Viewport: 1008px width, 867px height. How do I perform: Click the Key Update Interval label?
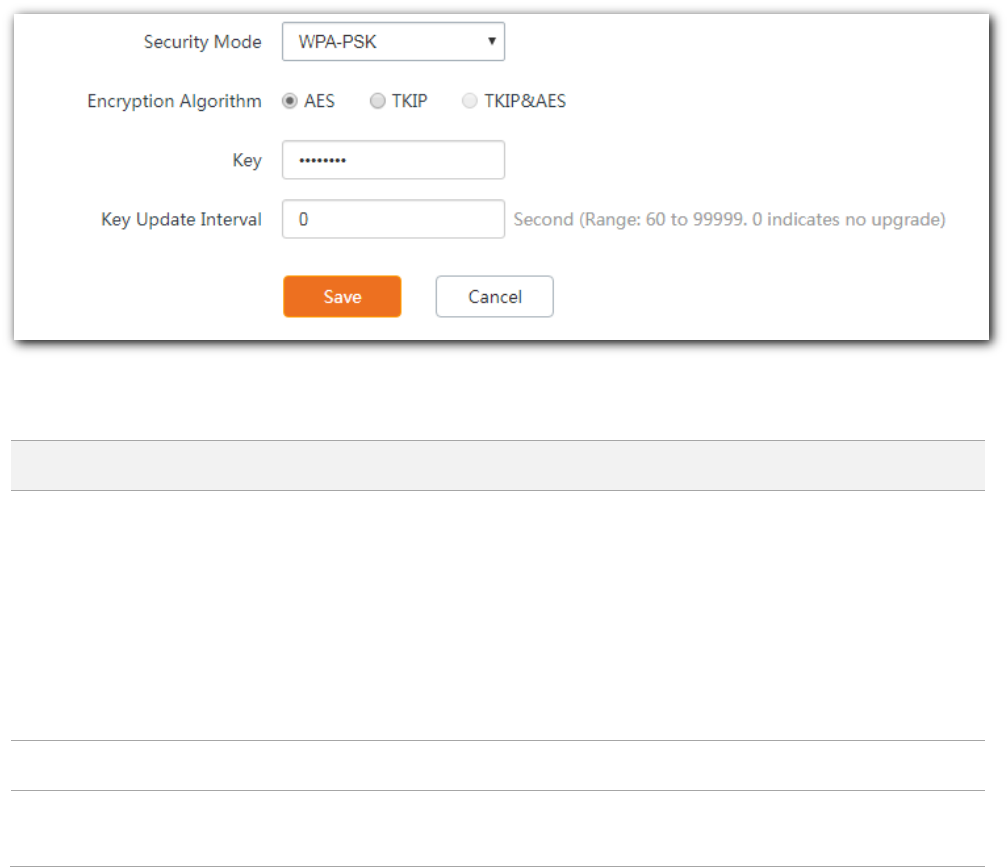click(x=181, y=220)
